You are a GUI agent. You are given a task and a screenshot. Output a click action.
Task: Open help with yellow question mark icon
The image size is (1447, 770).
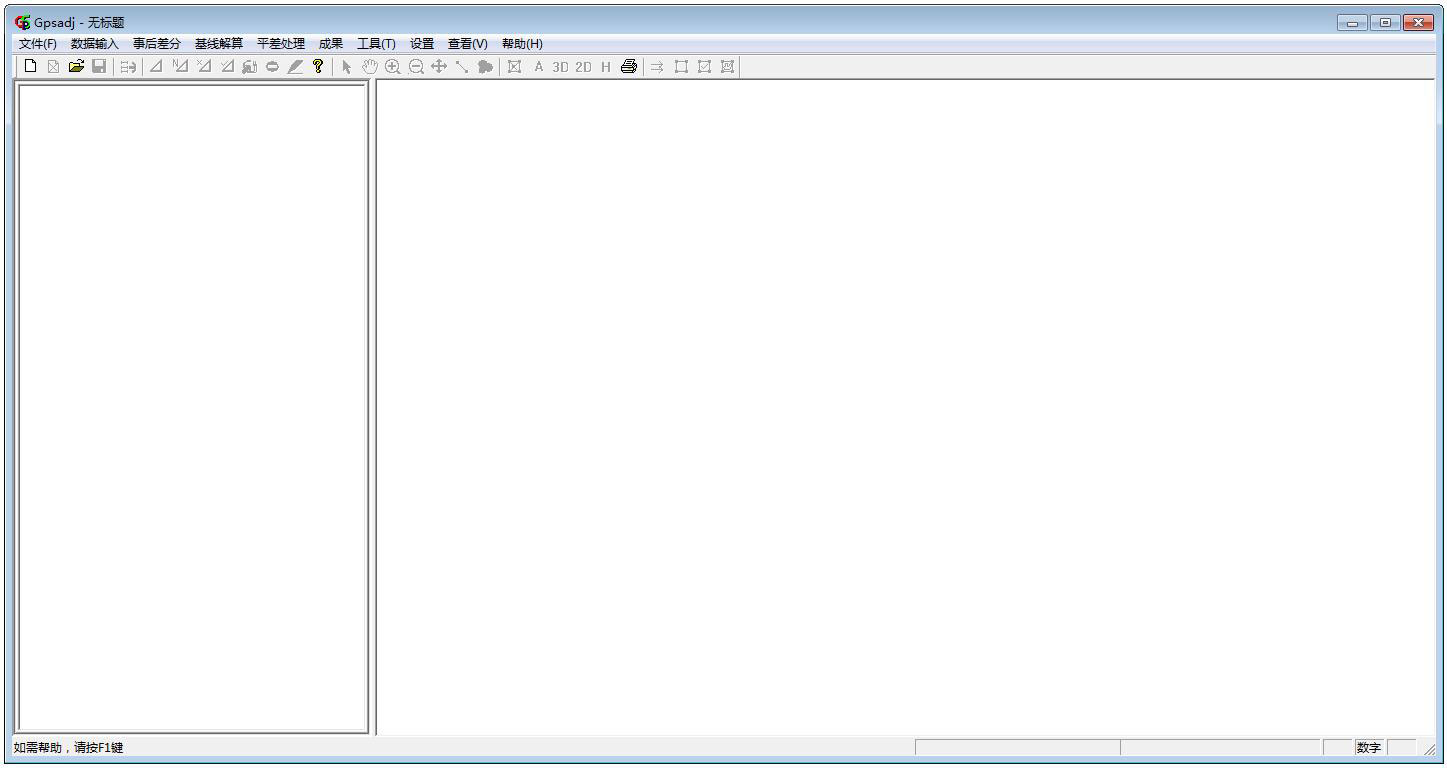click(318, 67)
